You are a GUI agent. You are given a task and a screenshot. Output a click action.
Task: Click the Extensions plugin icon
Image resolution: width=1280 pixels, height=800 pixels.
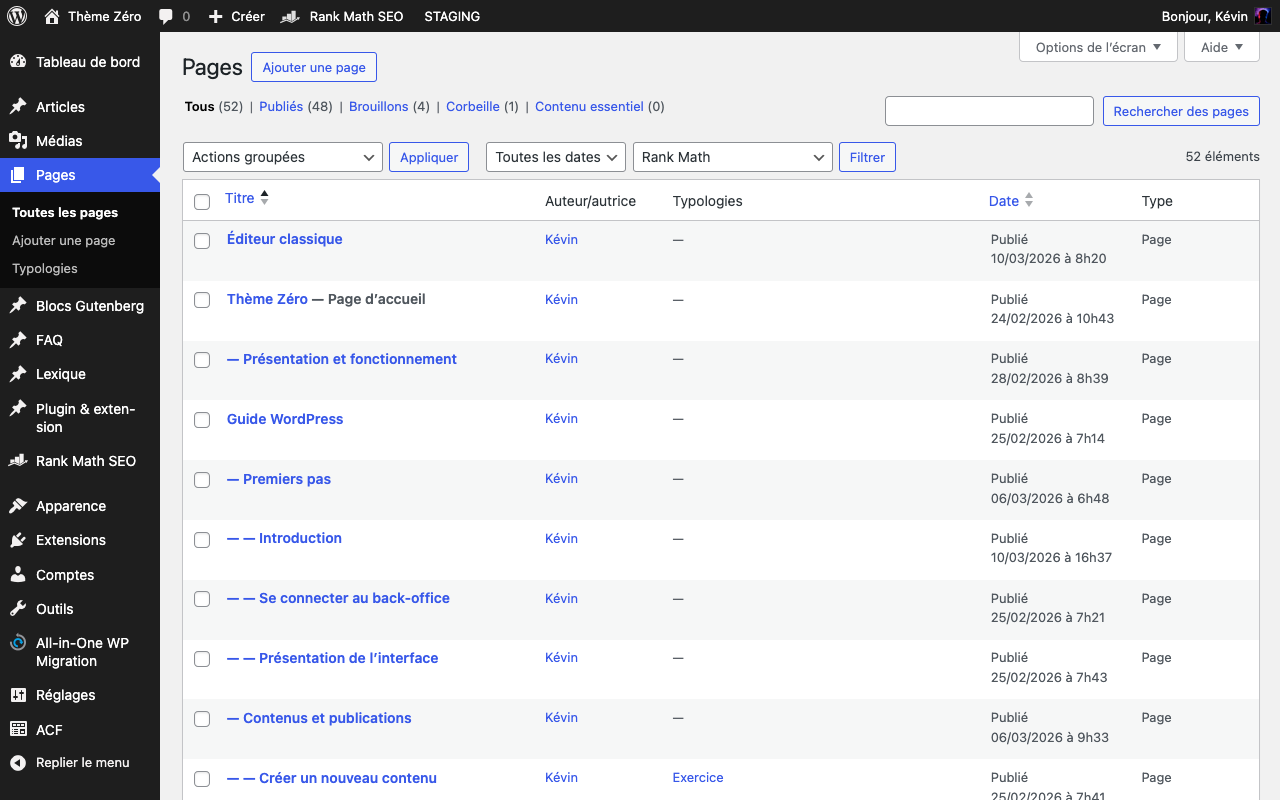(18, 540)
